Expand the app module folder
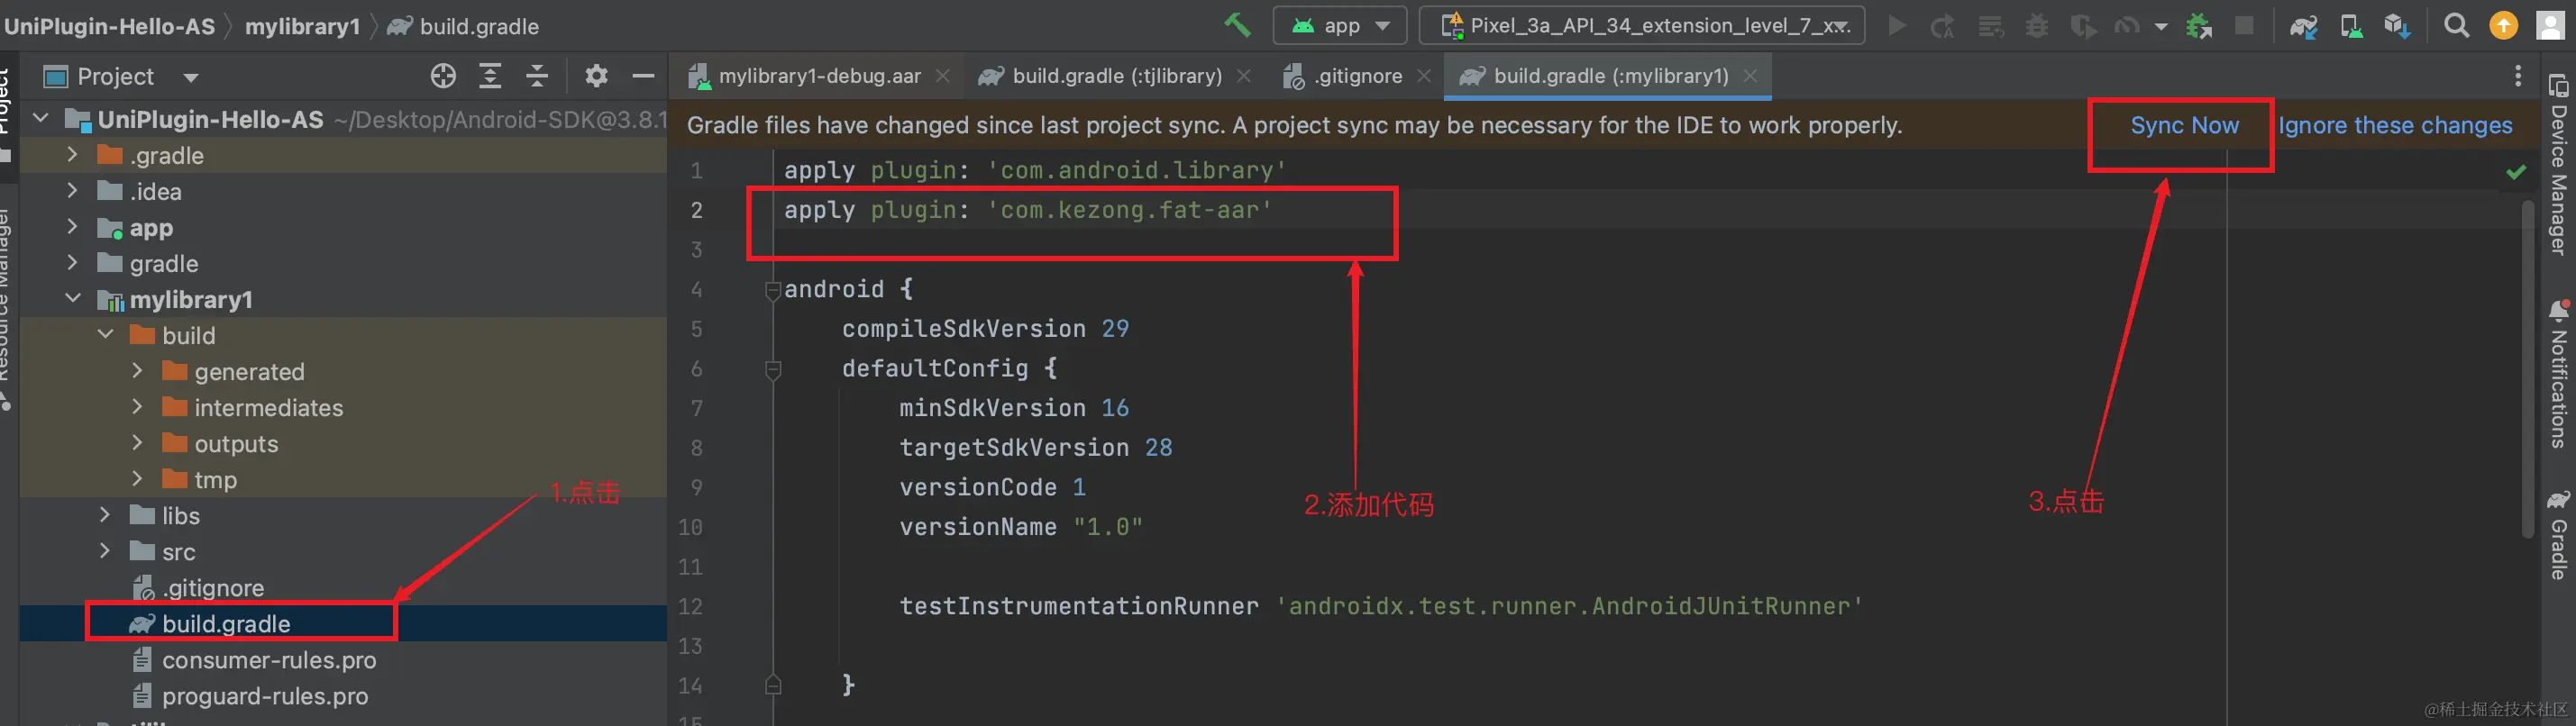This screenshot has height=726, width=2576. point(72,227)
